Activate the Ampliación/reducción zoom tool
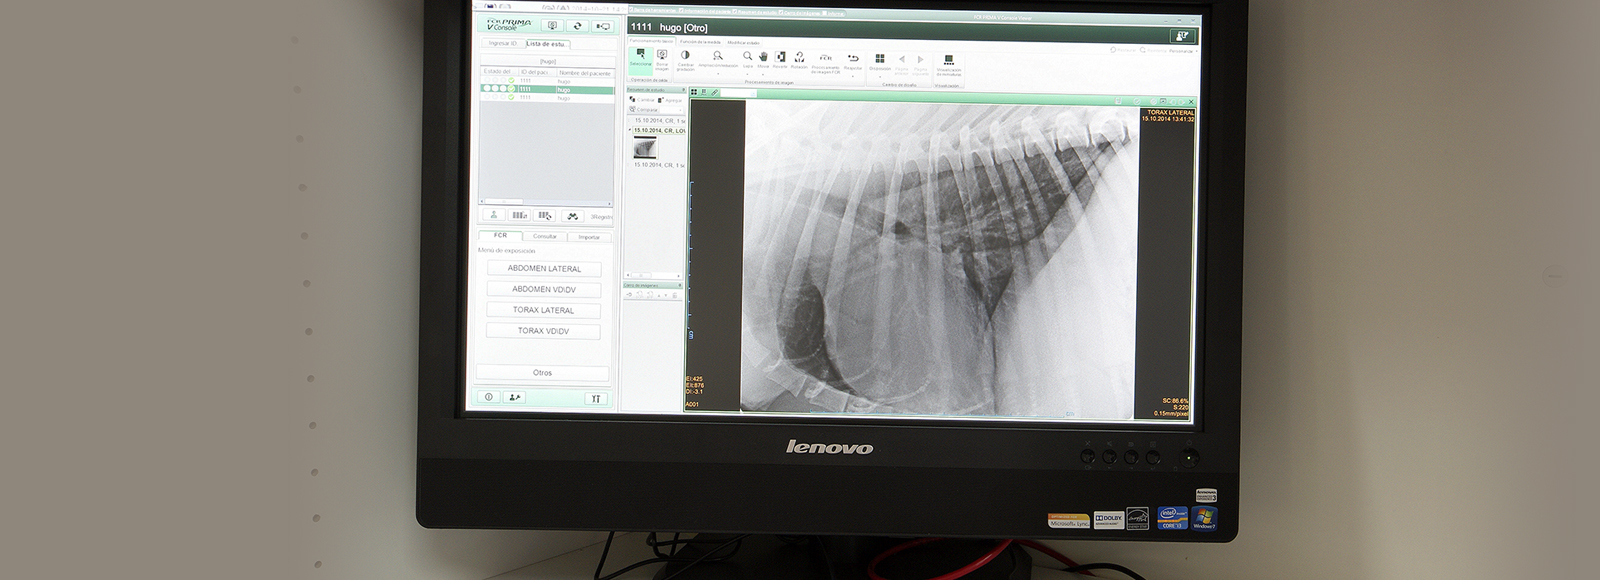 point(718,58)
